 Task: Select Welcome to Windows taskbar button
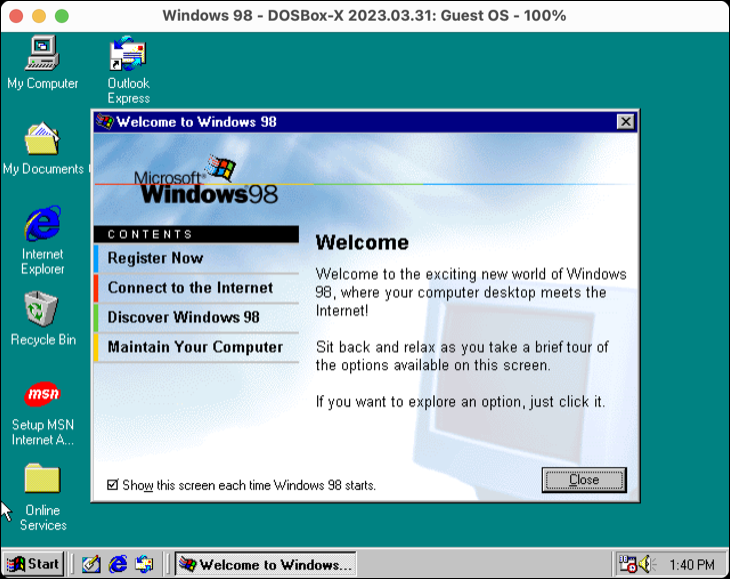point(266,564)
